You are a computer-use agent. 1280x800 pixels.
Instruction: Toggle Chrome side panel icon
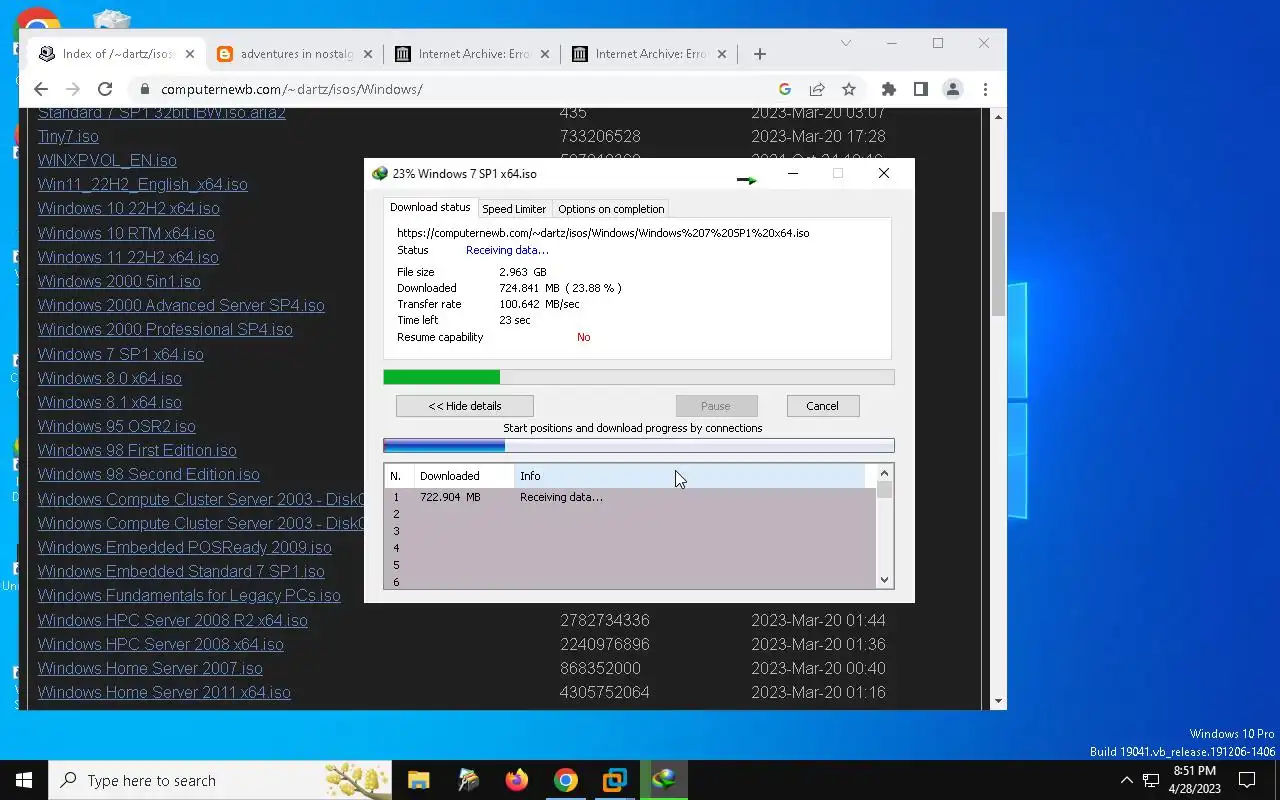pyautogui.click(x=921, y=89)
